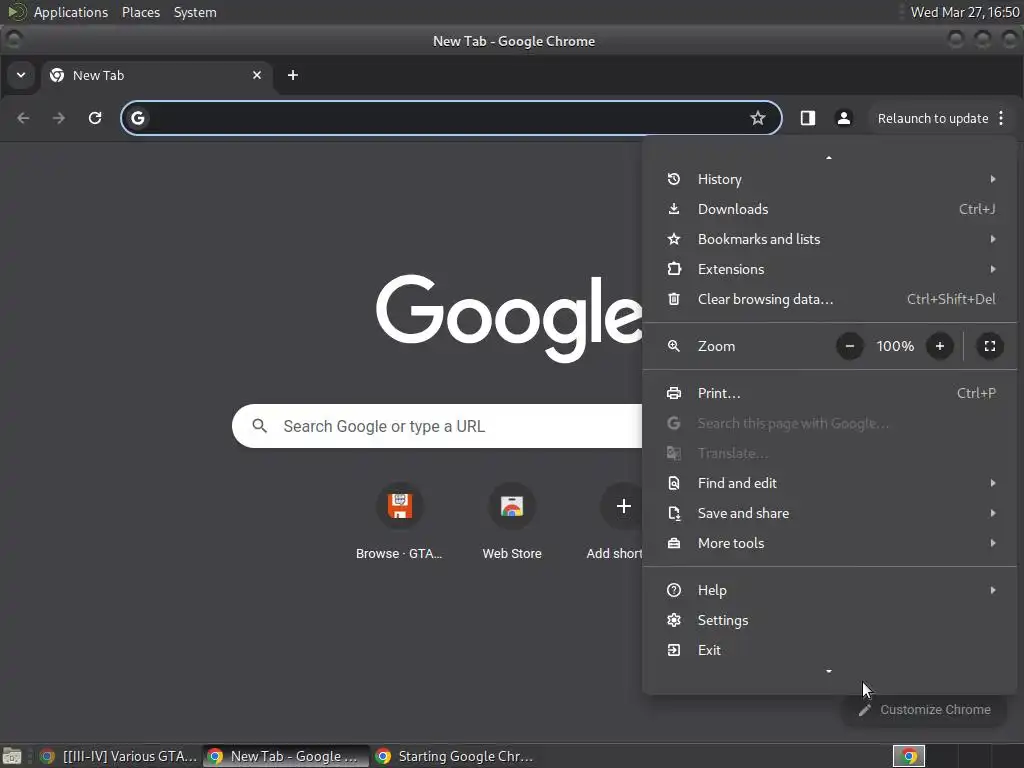Open Downloads from Chrome menu
1024x768 pixels.
(x=829, y=209)
